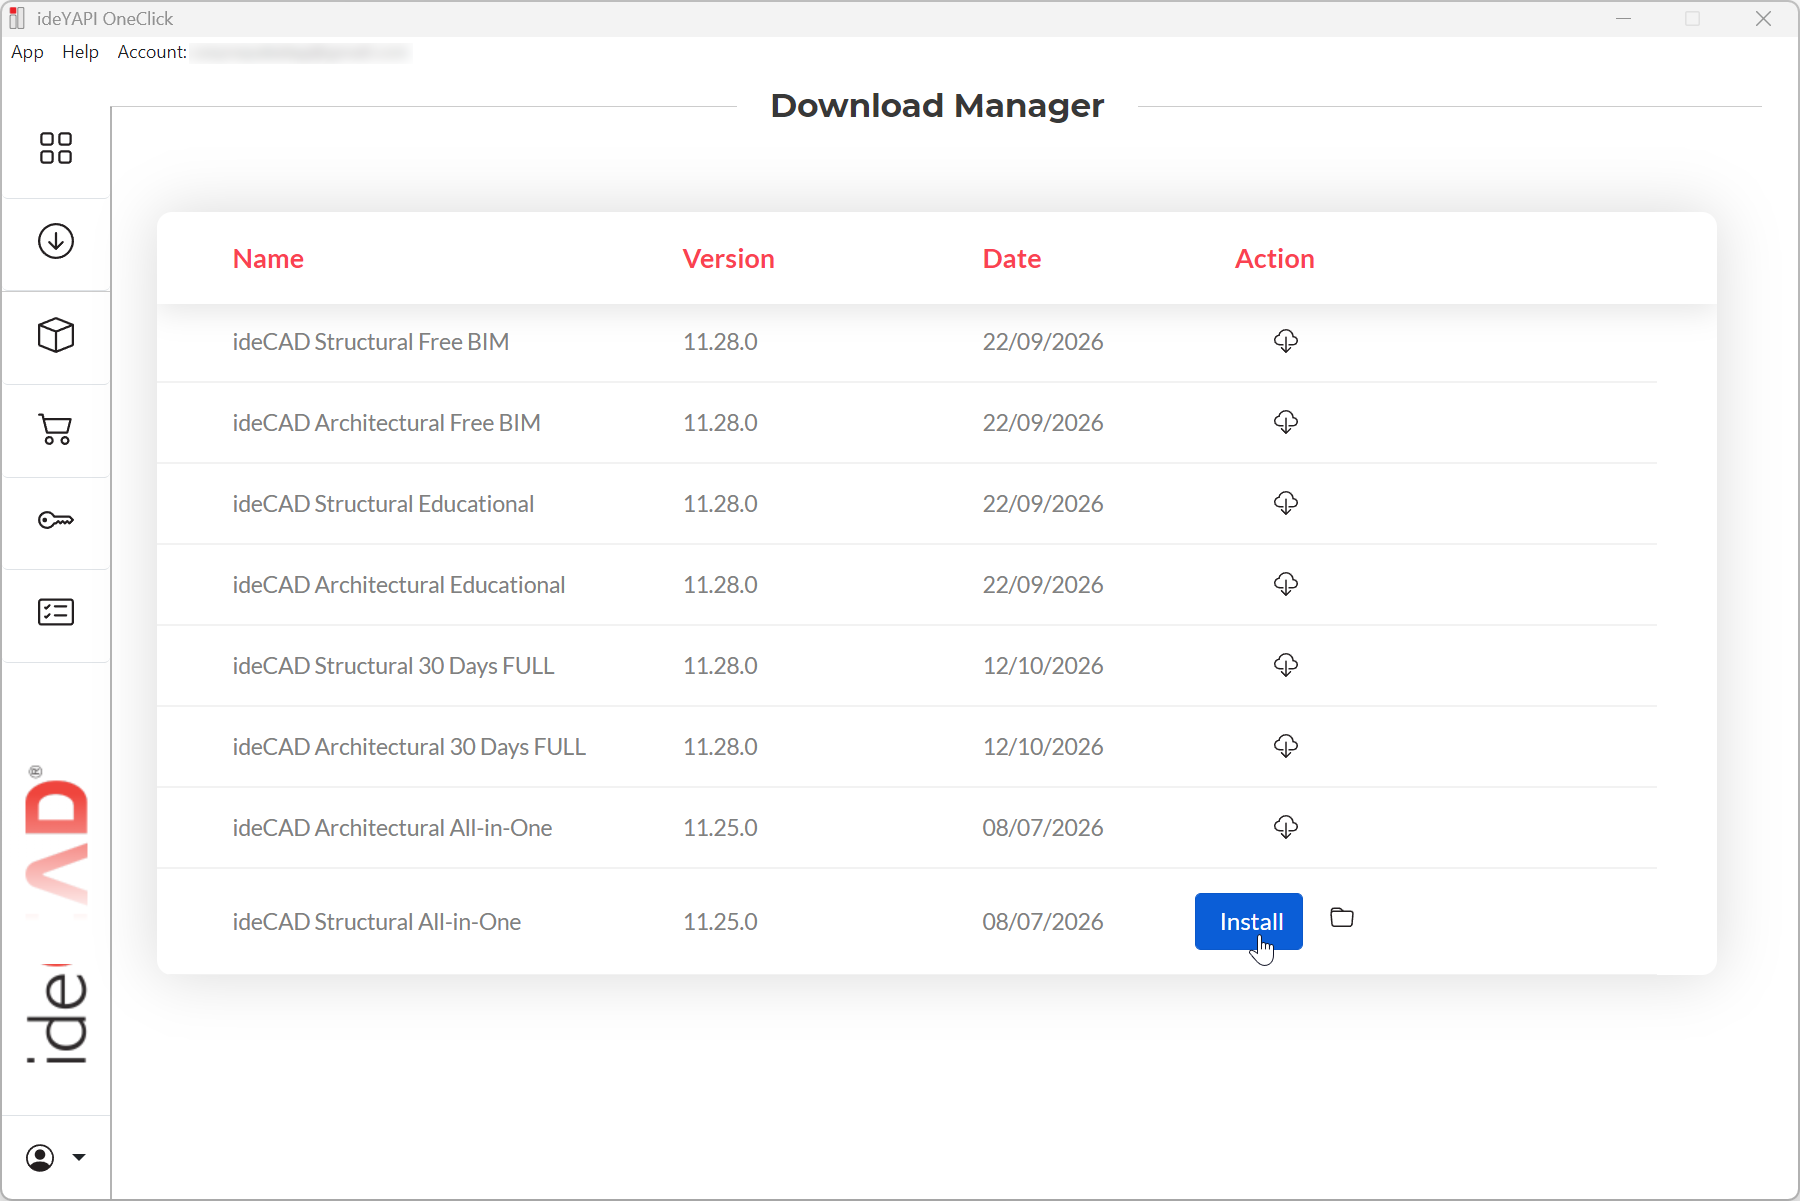
Task: Click the Account label in menu bar
Action: click(x=152, y=52)
